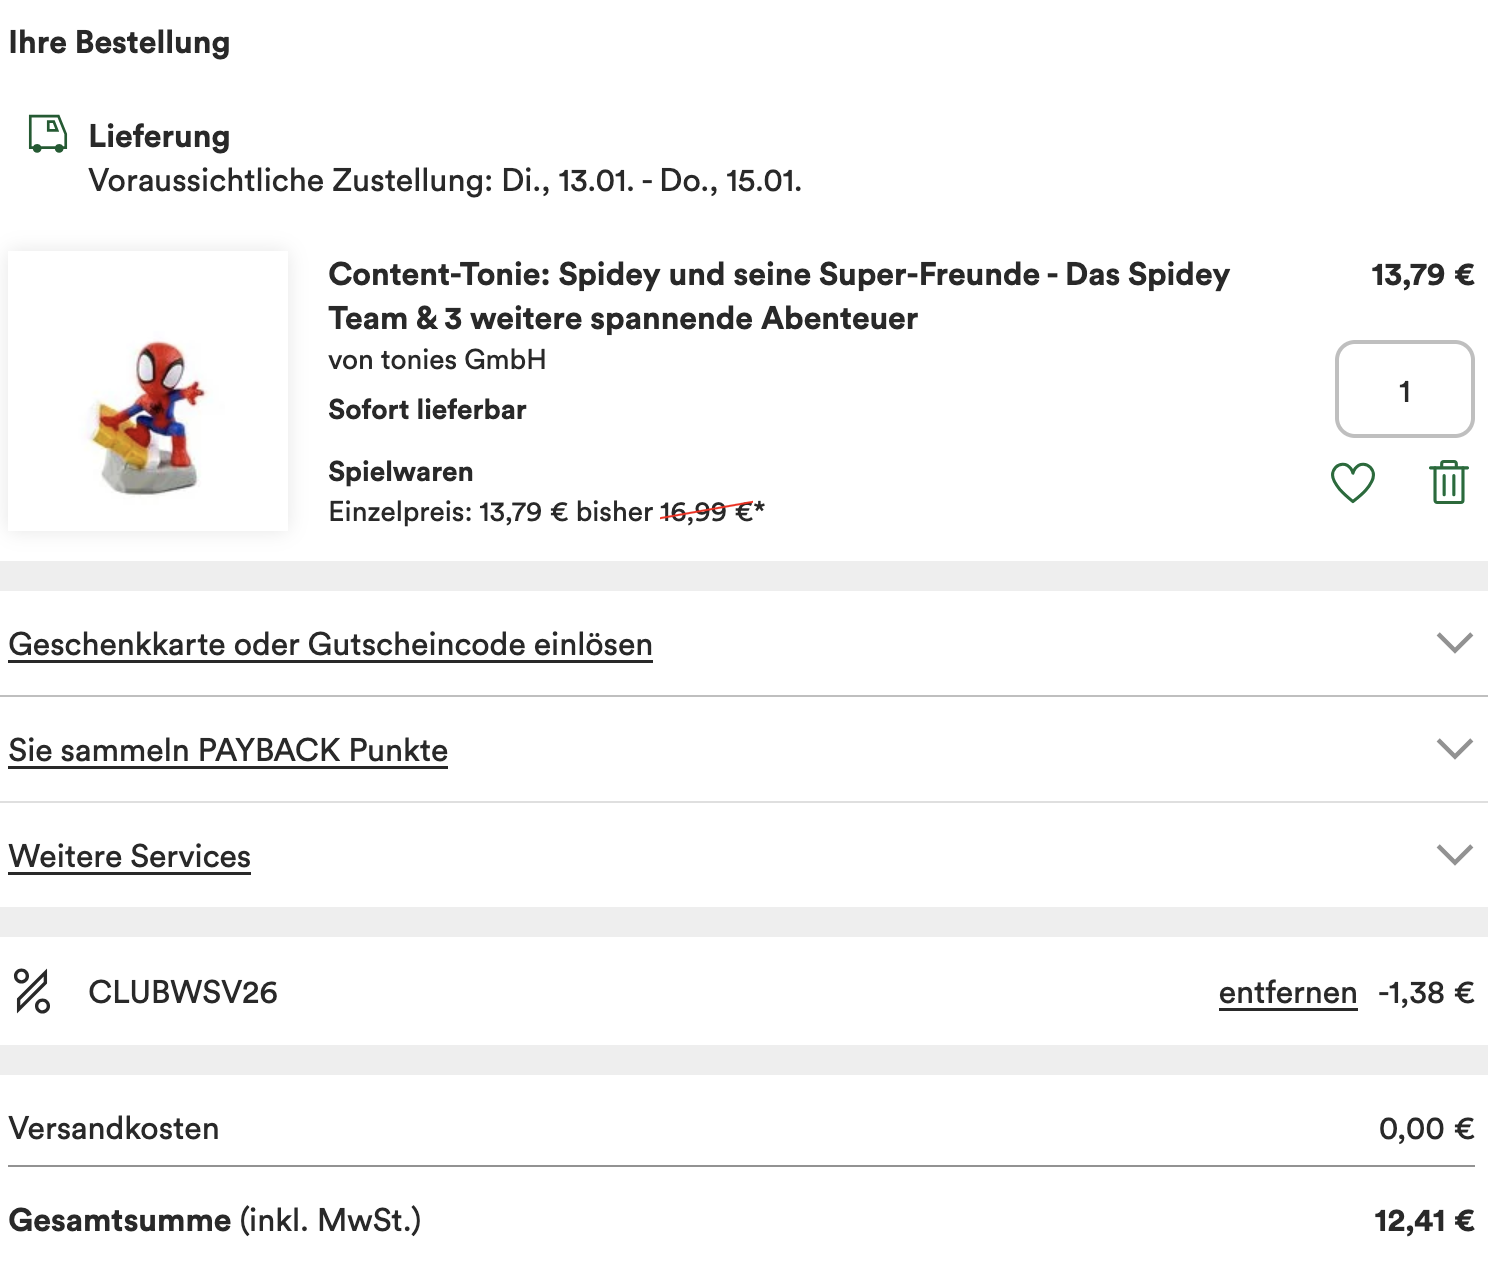Click the Gesamtsumme total of 12,41 €
The image size is (1488, 1262).
(1423, 1221)
